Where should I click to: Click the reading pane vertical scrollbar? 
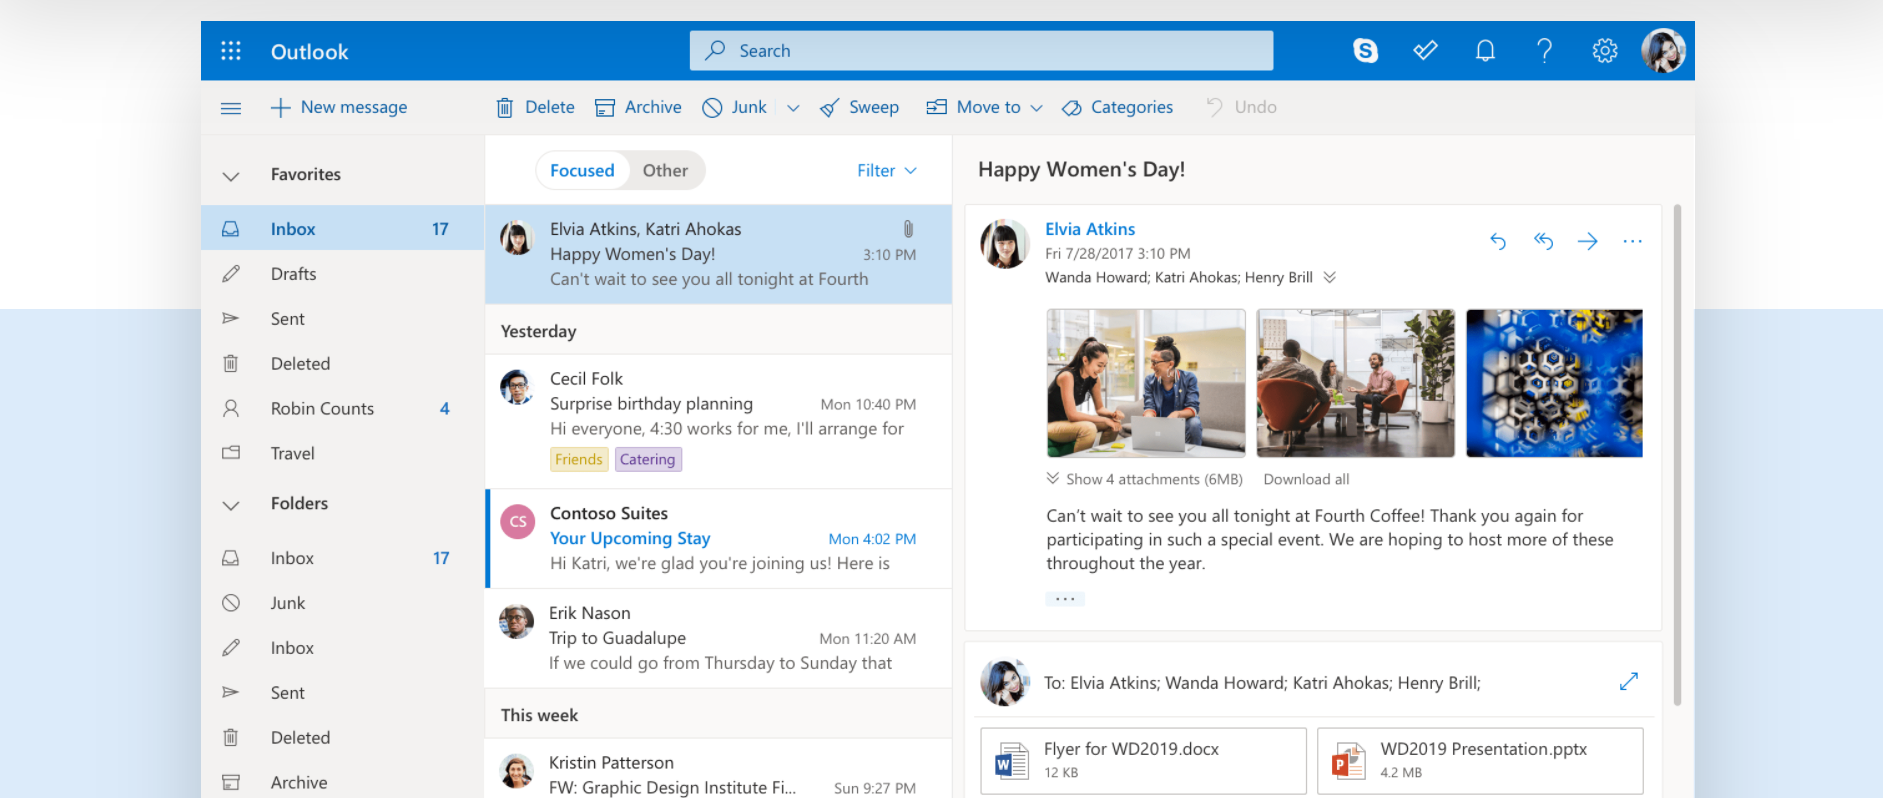click(1677, 455)
